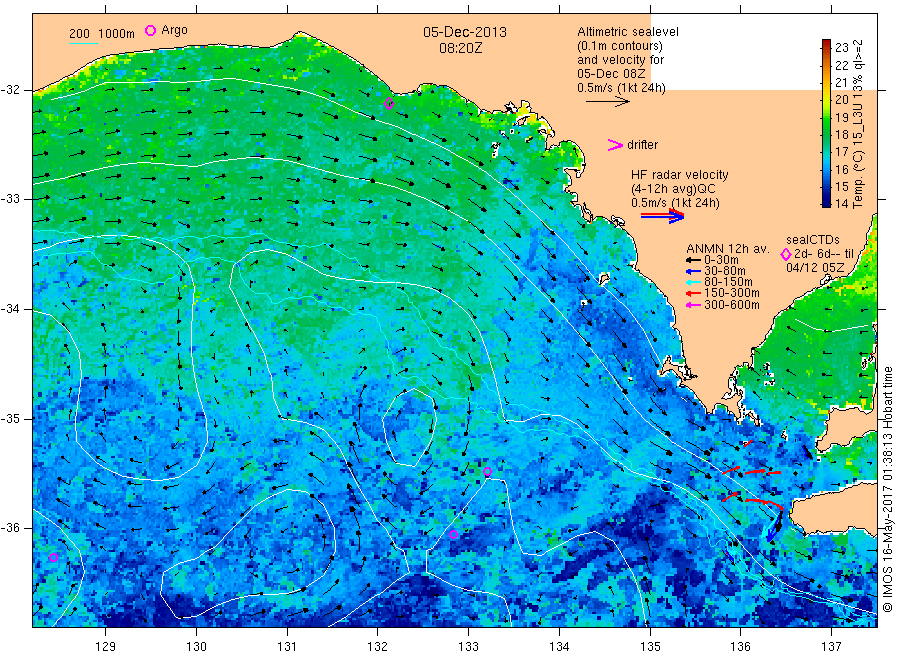Click the 'ANMN 12h av.' legend heading

pyautogui.click(x=728, y=249)
